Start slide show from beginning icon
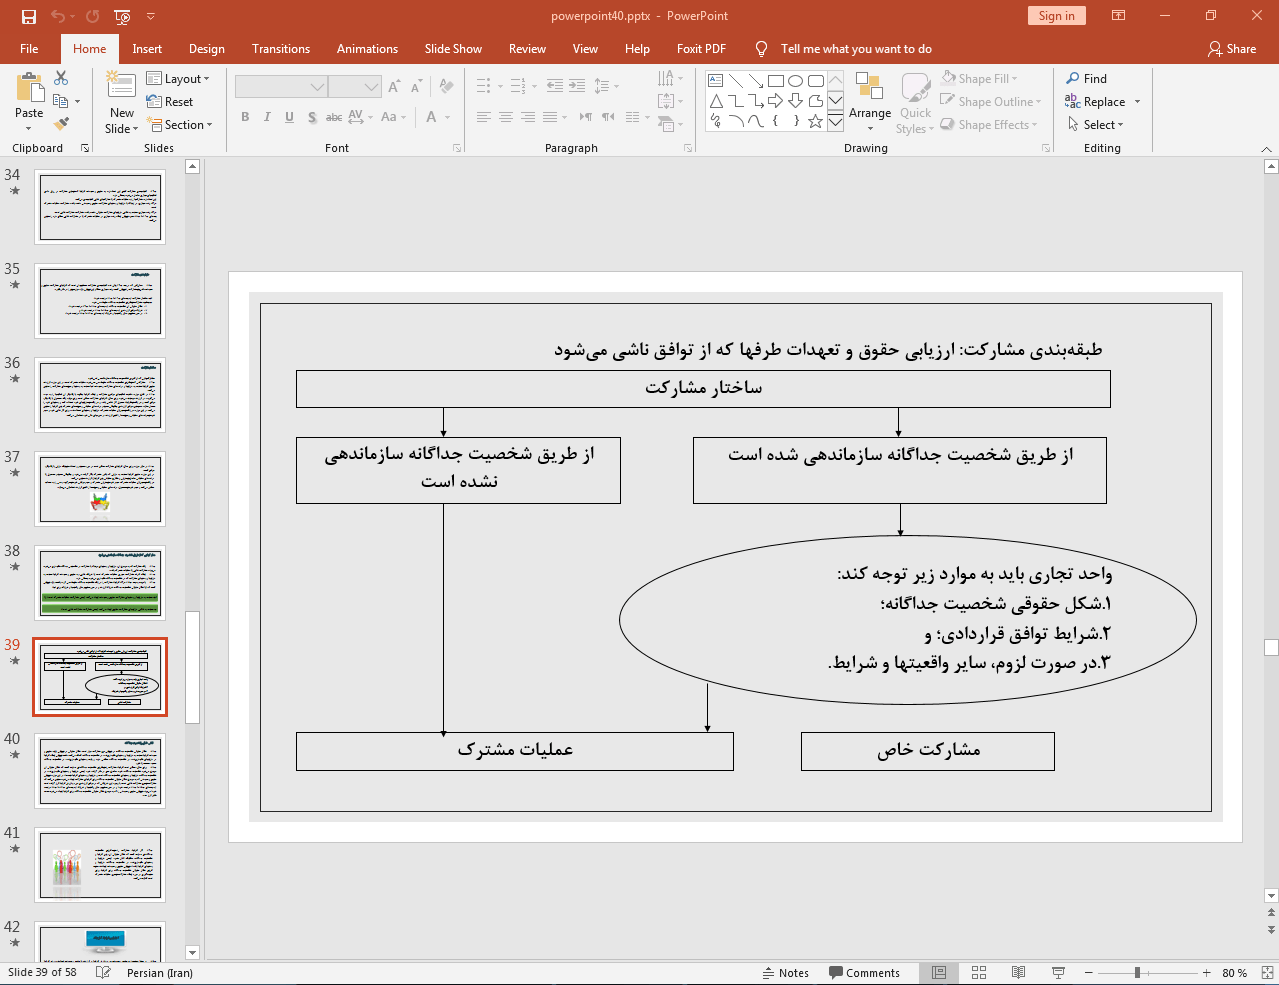 pos(122,16)
